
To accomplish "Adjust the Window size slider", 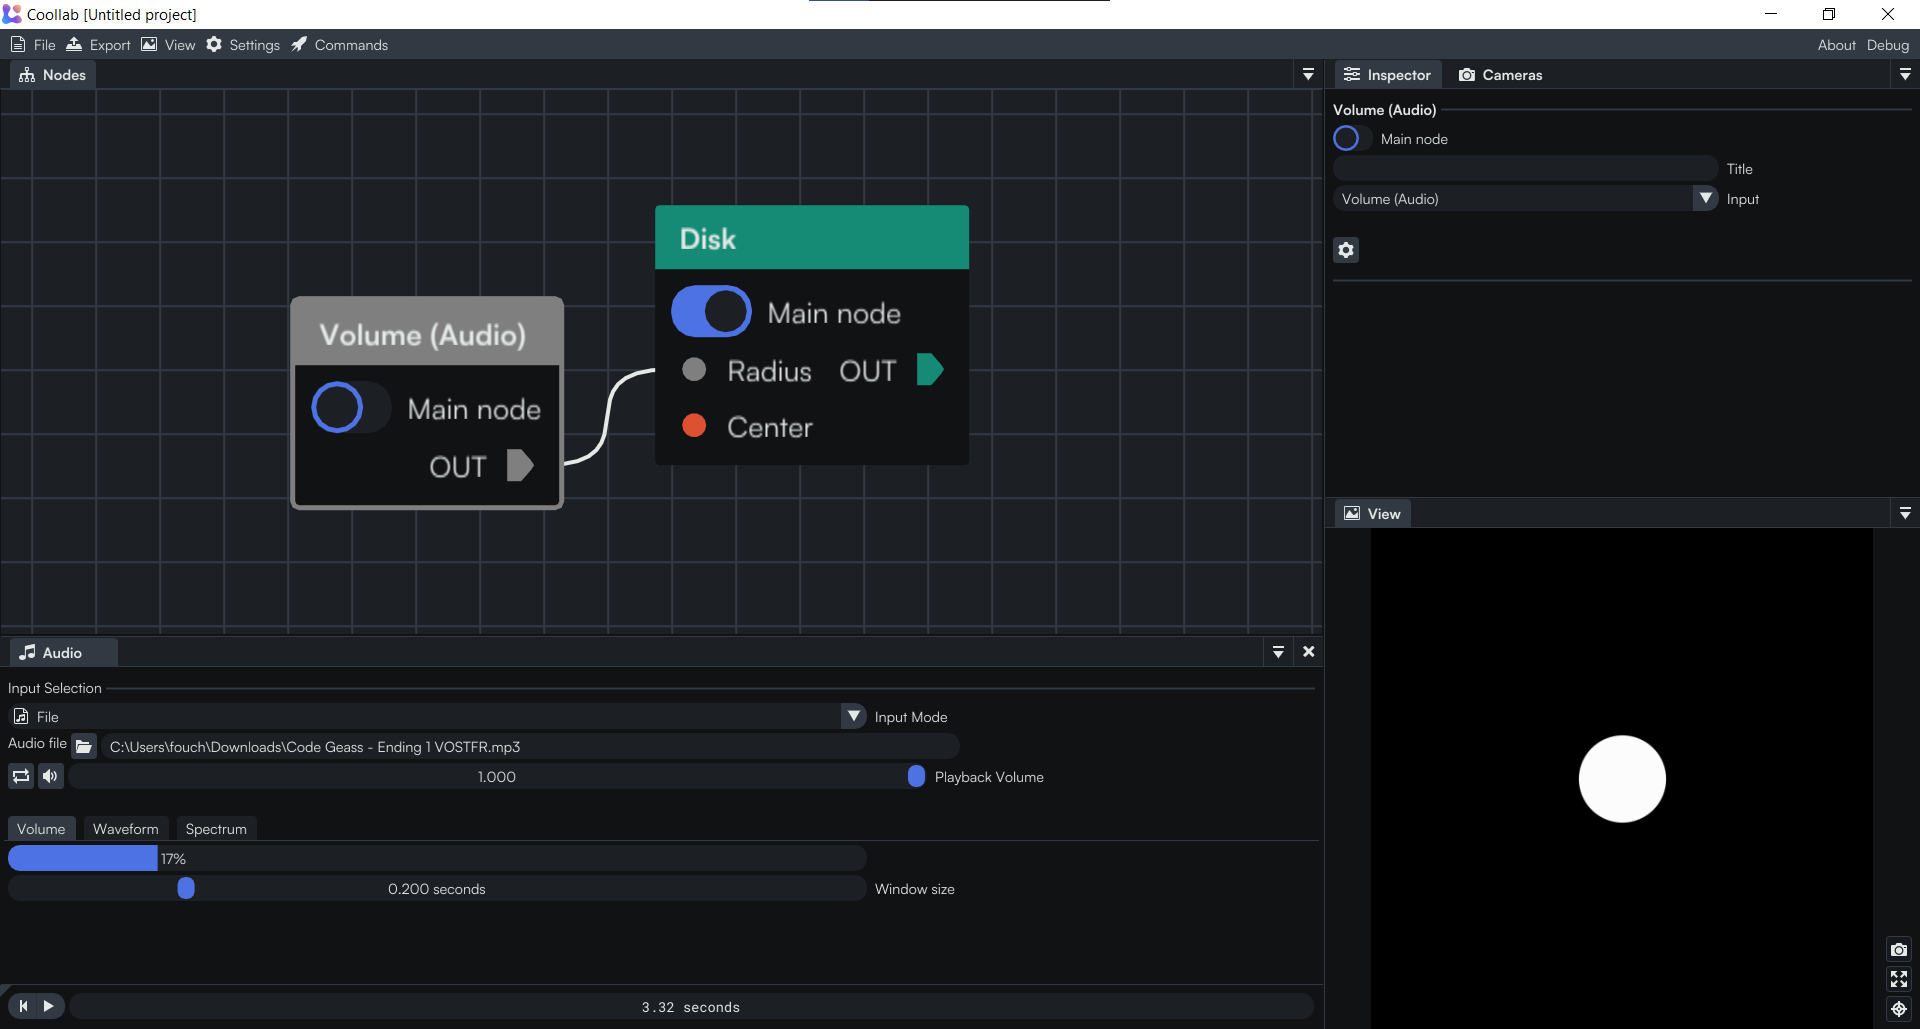I will click(437, 889).
